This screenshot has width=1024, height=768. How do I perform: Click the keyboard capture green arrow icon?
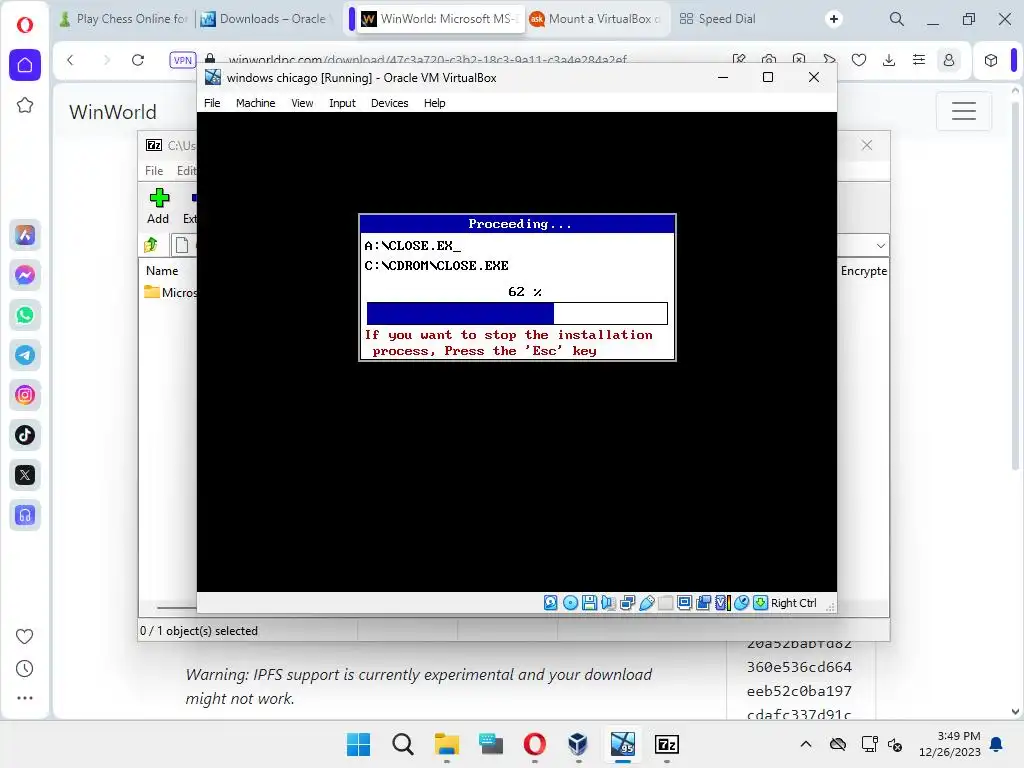760,603
